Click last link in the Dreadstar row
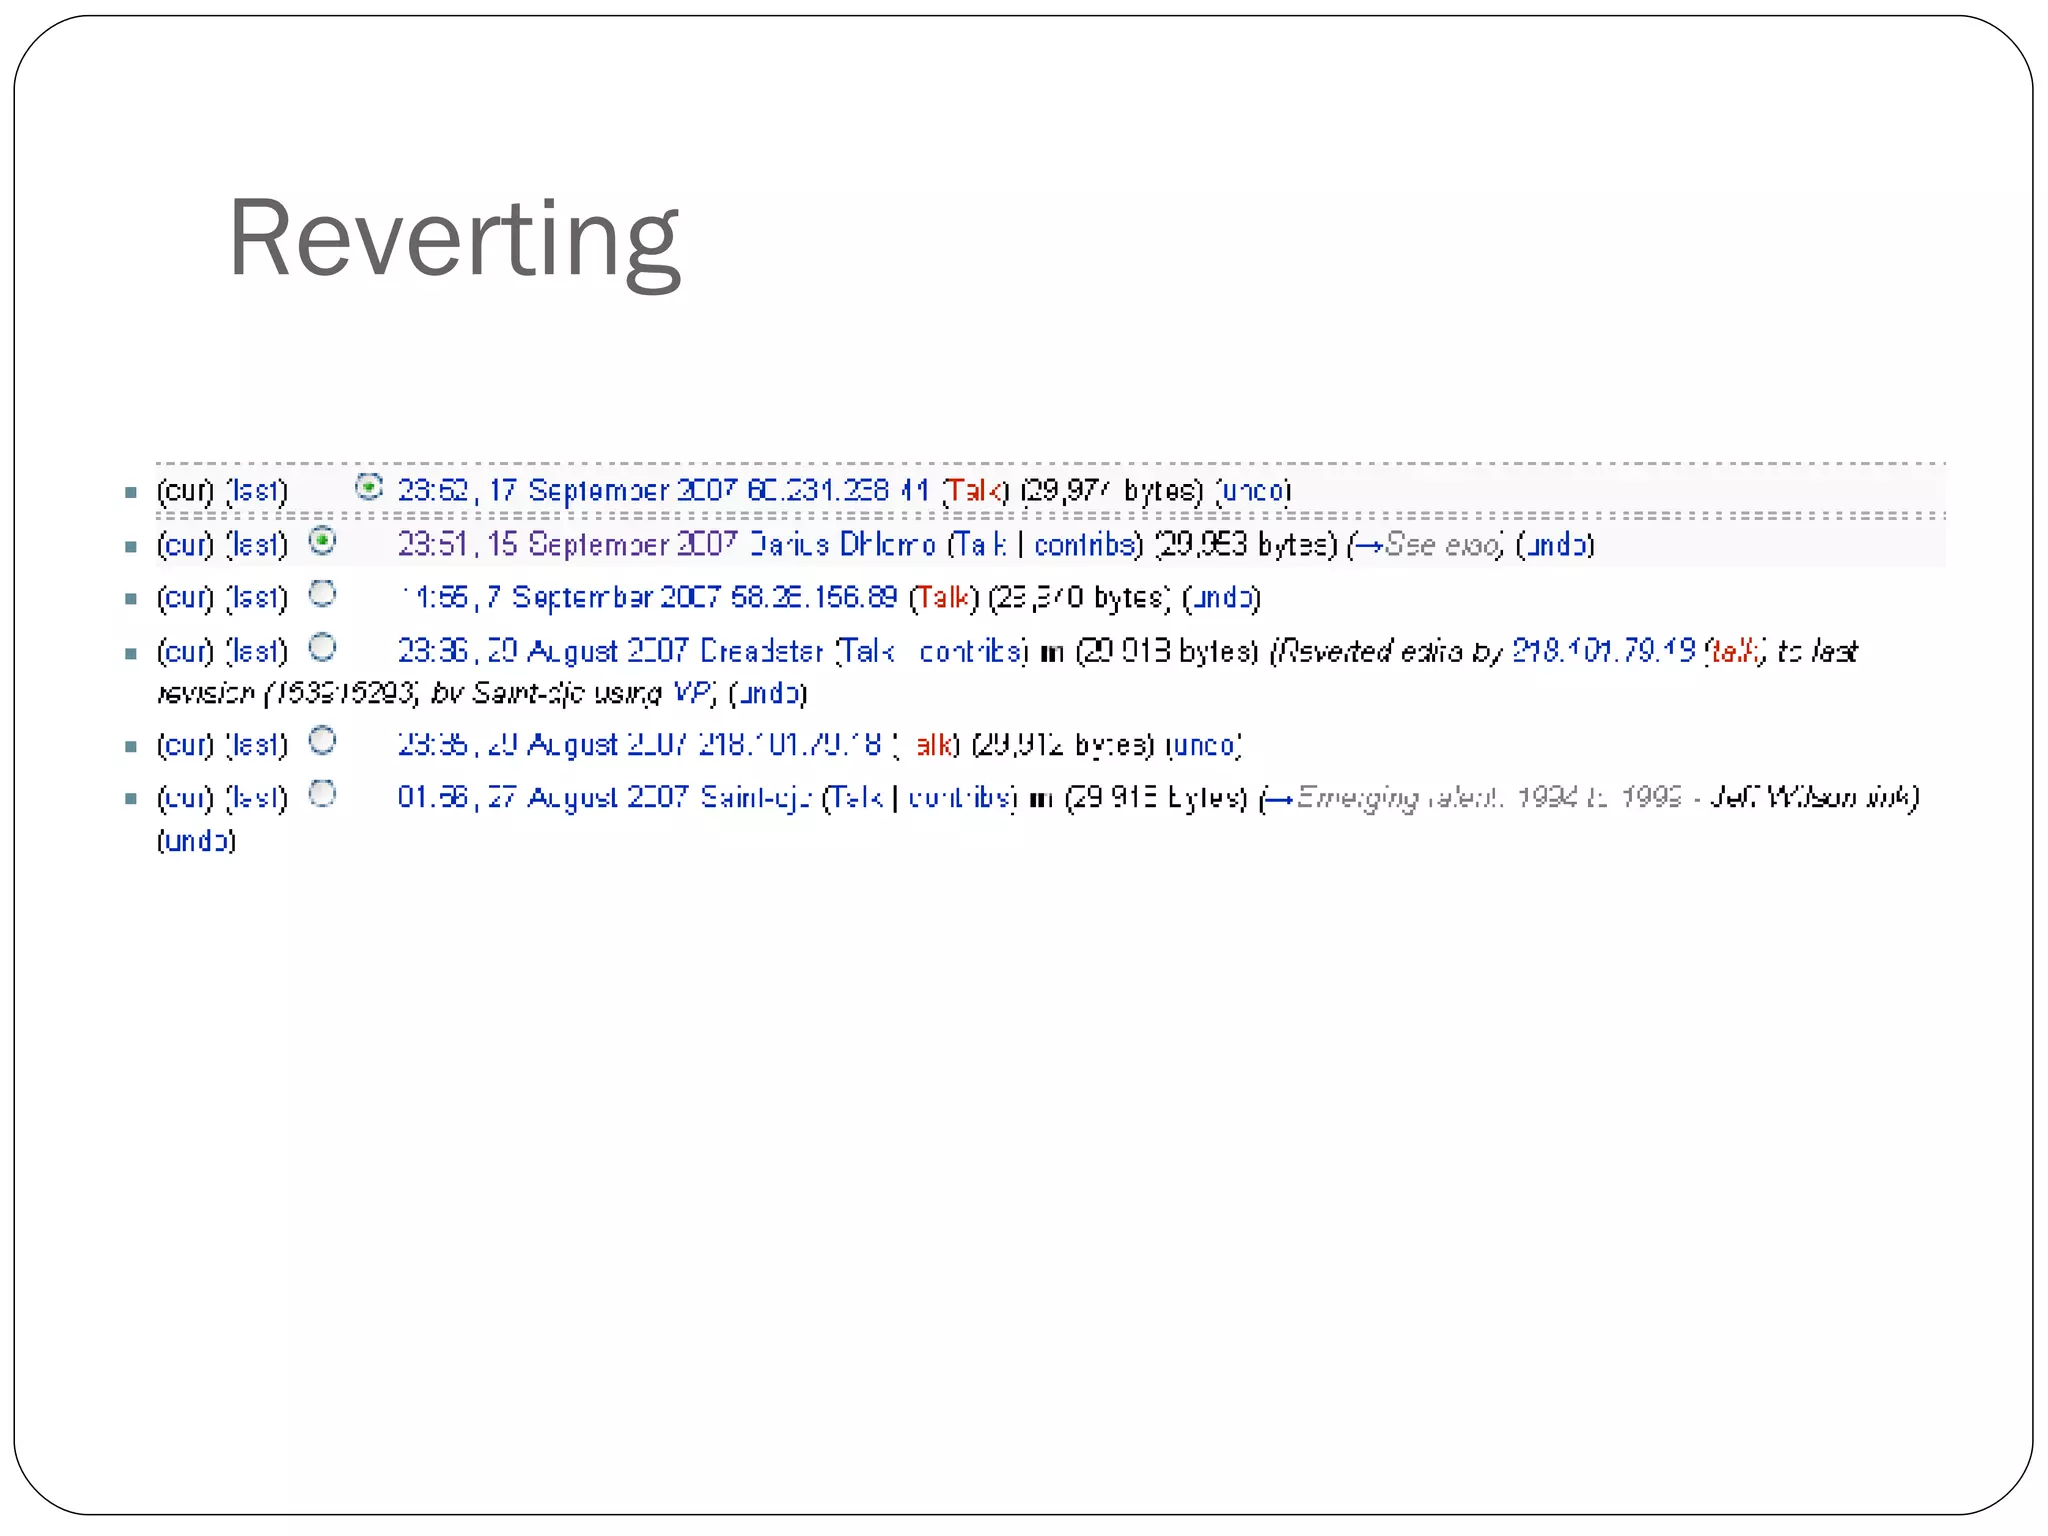2048x1536 pixels. 257,651
